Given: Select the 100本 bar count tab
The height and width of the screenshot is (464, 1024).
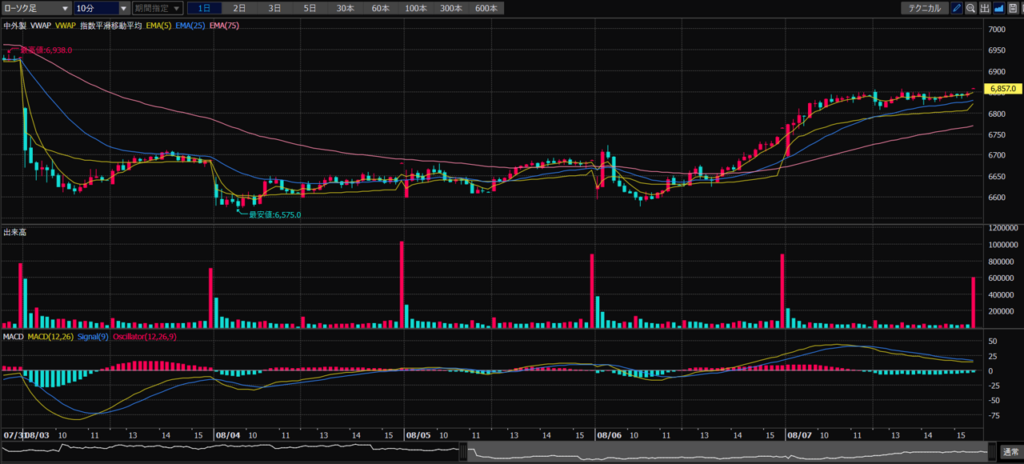Looking at the screenshot, I should [416, 8].
